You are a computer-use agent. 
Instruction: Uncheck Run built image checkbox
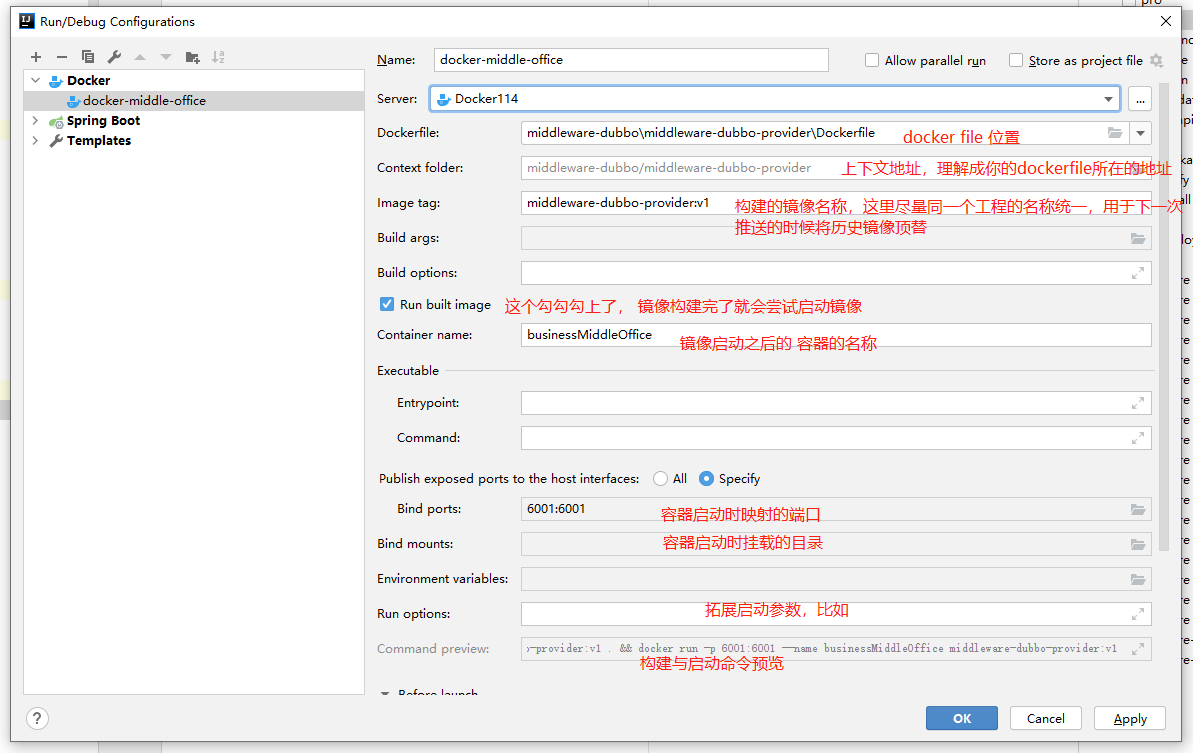click(x=387, y=304)
